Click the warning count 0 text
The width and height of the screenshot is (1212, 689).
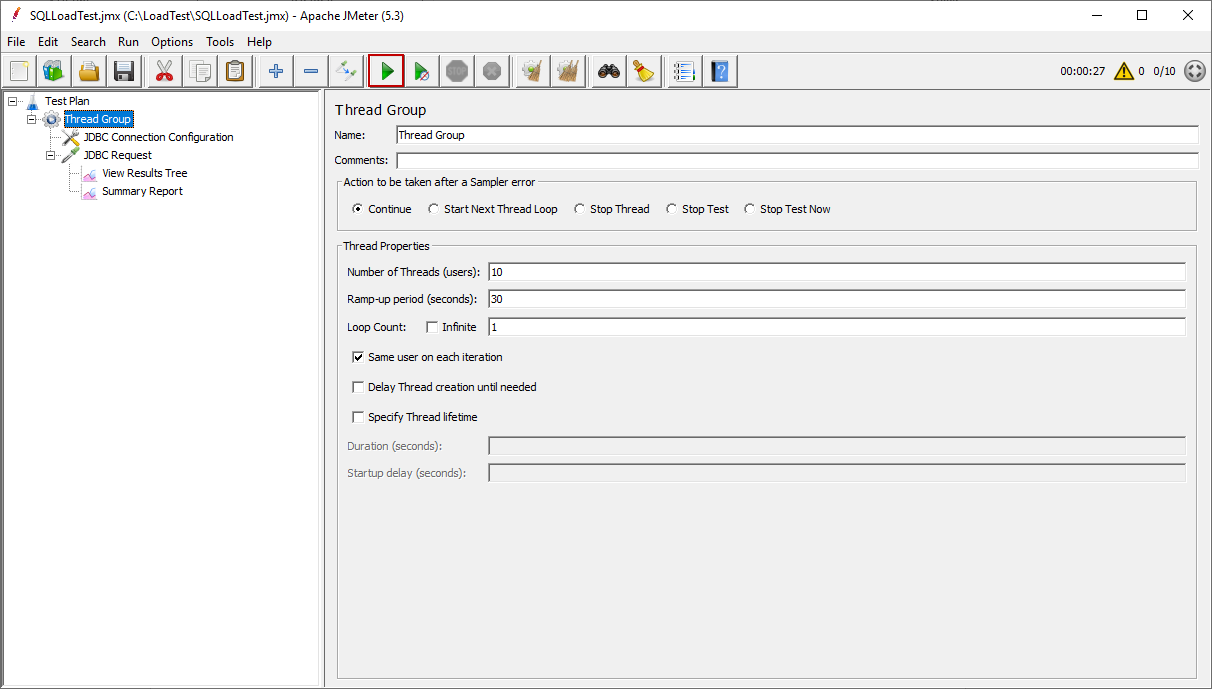click(1141, 71)
